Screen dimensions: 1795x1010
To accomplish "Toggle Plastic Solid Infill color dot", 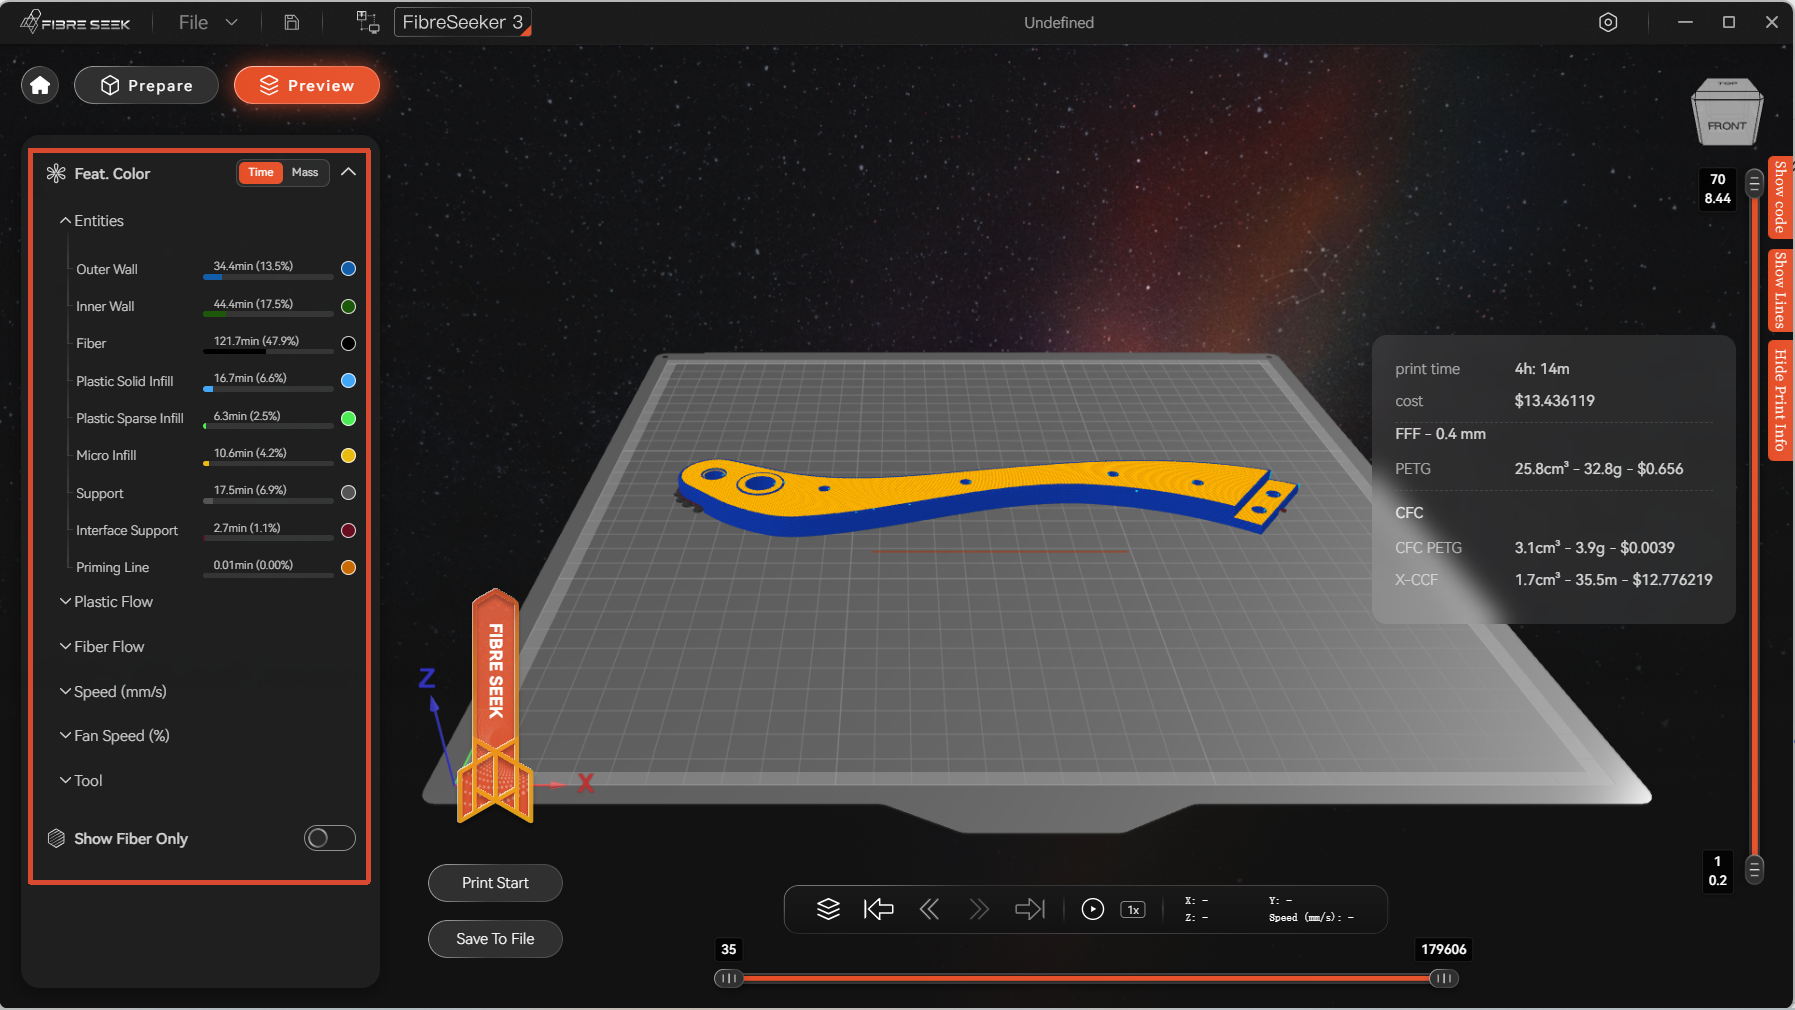I will coord(348,380).
